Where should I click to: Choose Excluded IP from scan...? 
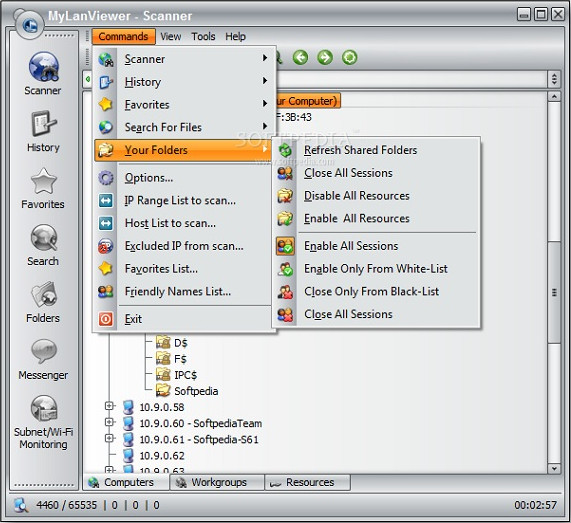(184, 246)
